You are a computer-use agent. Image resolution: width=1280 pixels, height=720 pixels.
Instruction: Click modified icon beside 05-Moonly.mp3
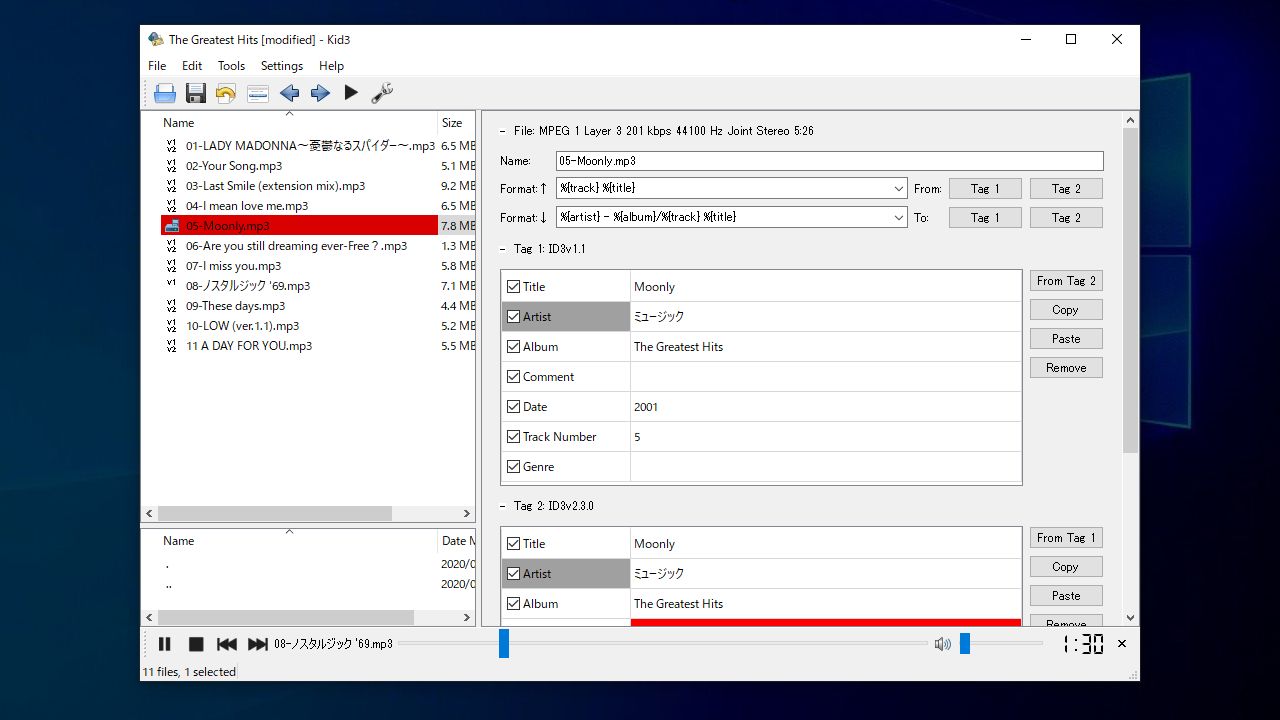[172, 226]
